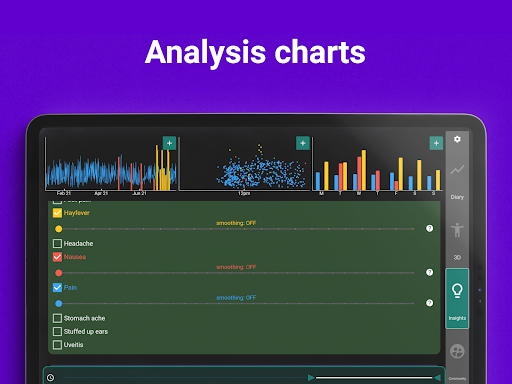The width and height of the screenshot is (512, 384).
Task: Uncheck the Pain checkbox
Action: point(57,287)
